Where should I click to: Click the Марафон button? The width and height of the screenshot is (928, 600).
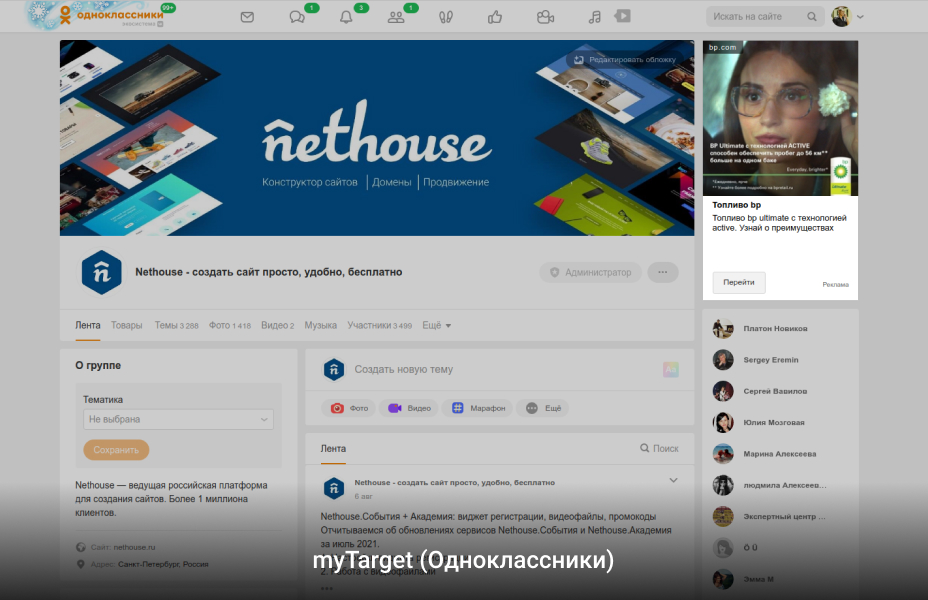pos(478,408)
